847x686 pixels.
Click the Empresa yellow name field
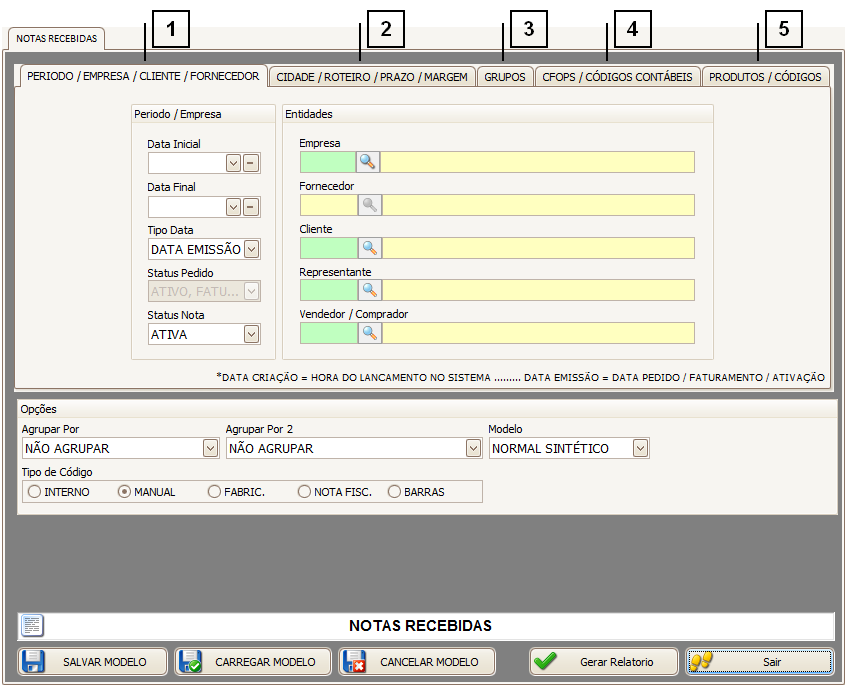[537, 162]
